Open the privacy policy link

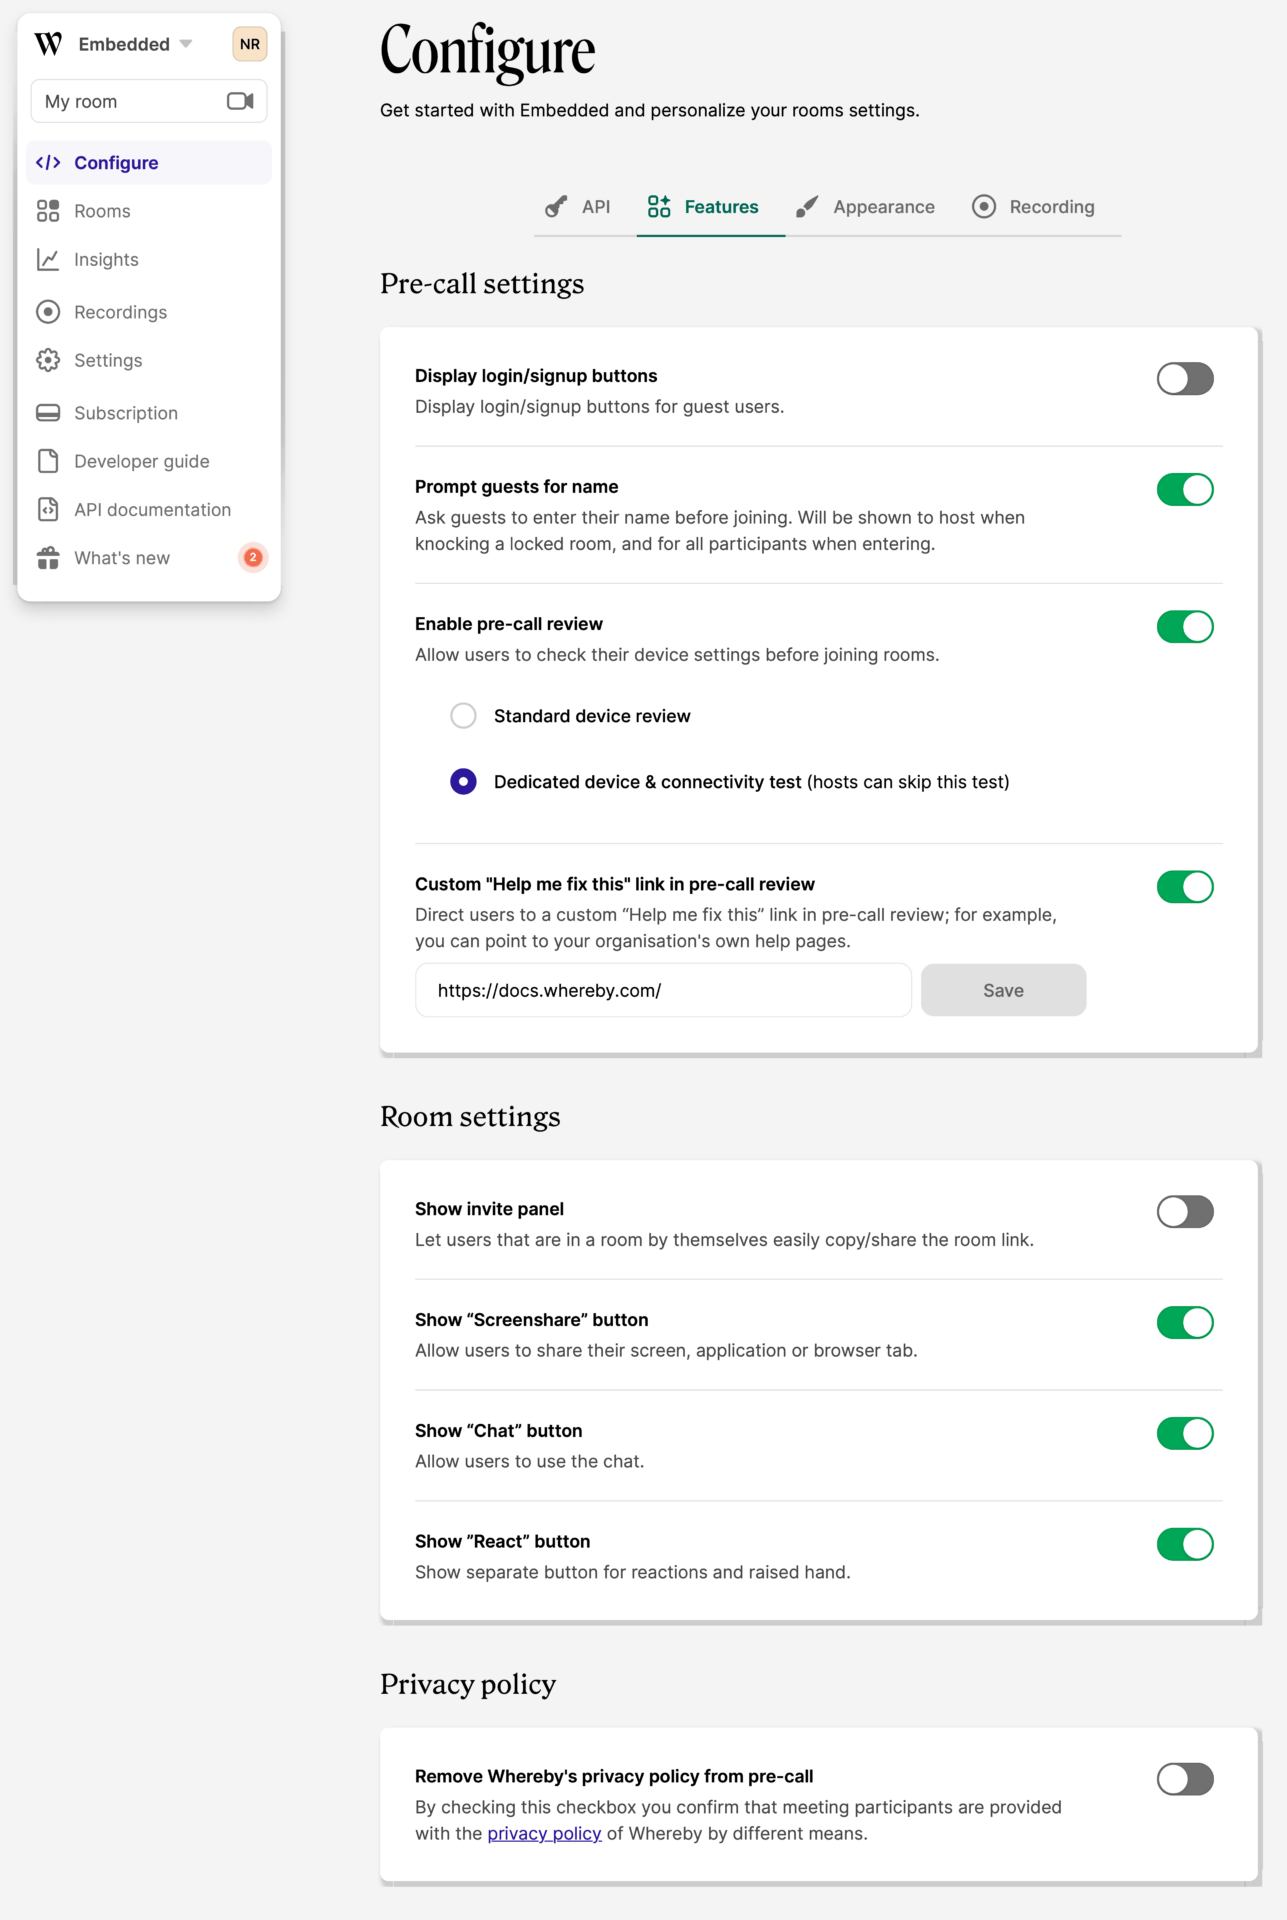click(x=545, y=1833)
